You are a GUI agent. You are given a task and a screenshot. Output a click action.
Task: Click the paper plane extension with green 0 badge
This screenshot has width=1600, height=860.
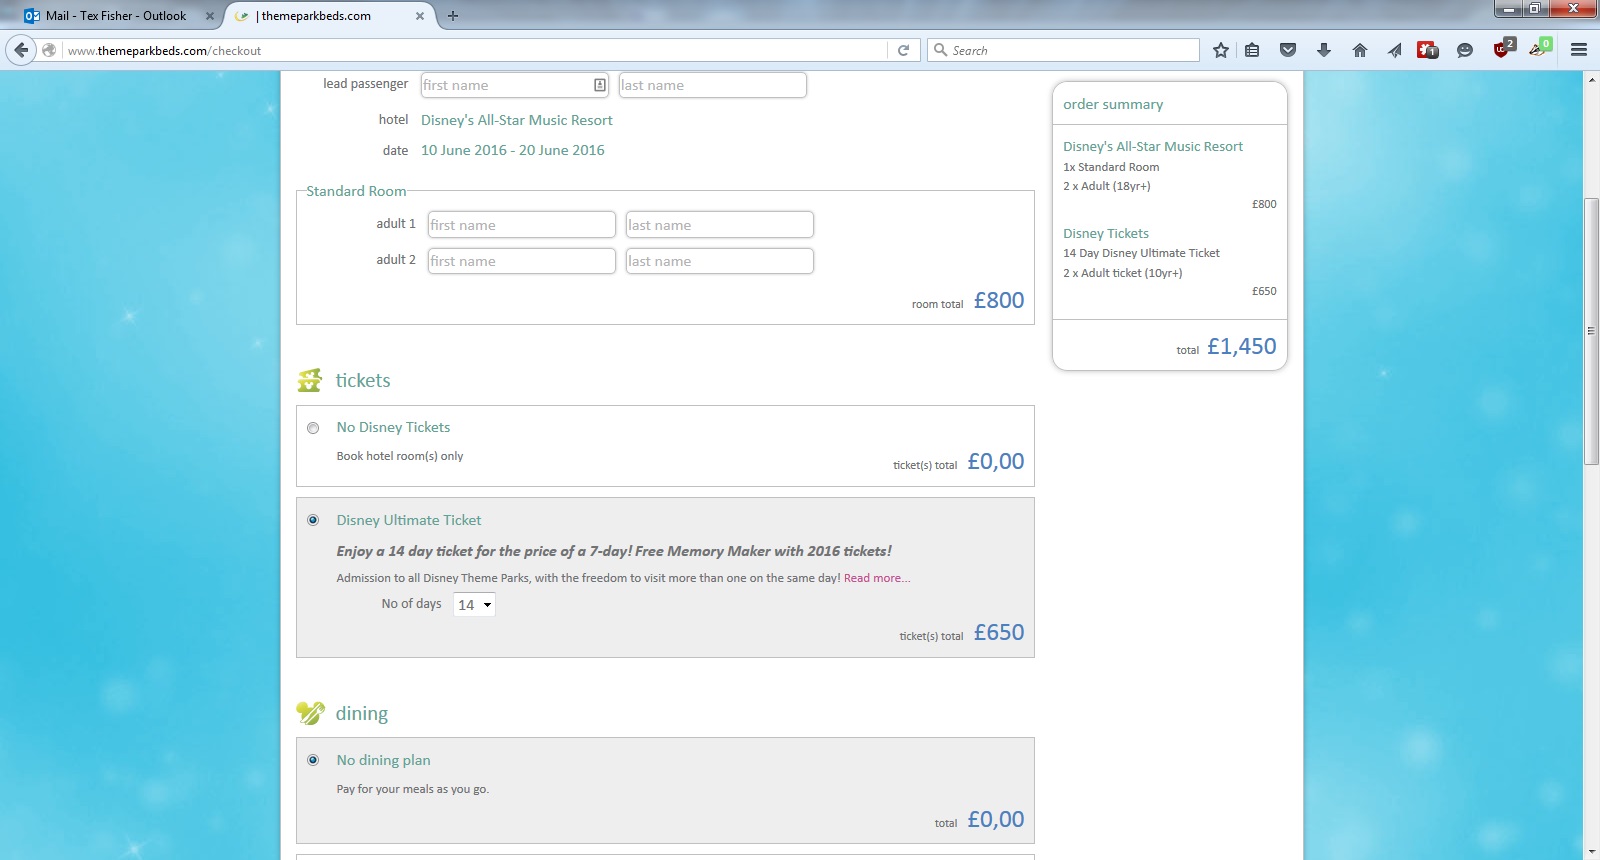click(x=1540, y=48)
